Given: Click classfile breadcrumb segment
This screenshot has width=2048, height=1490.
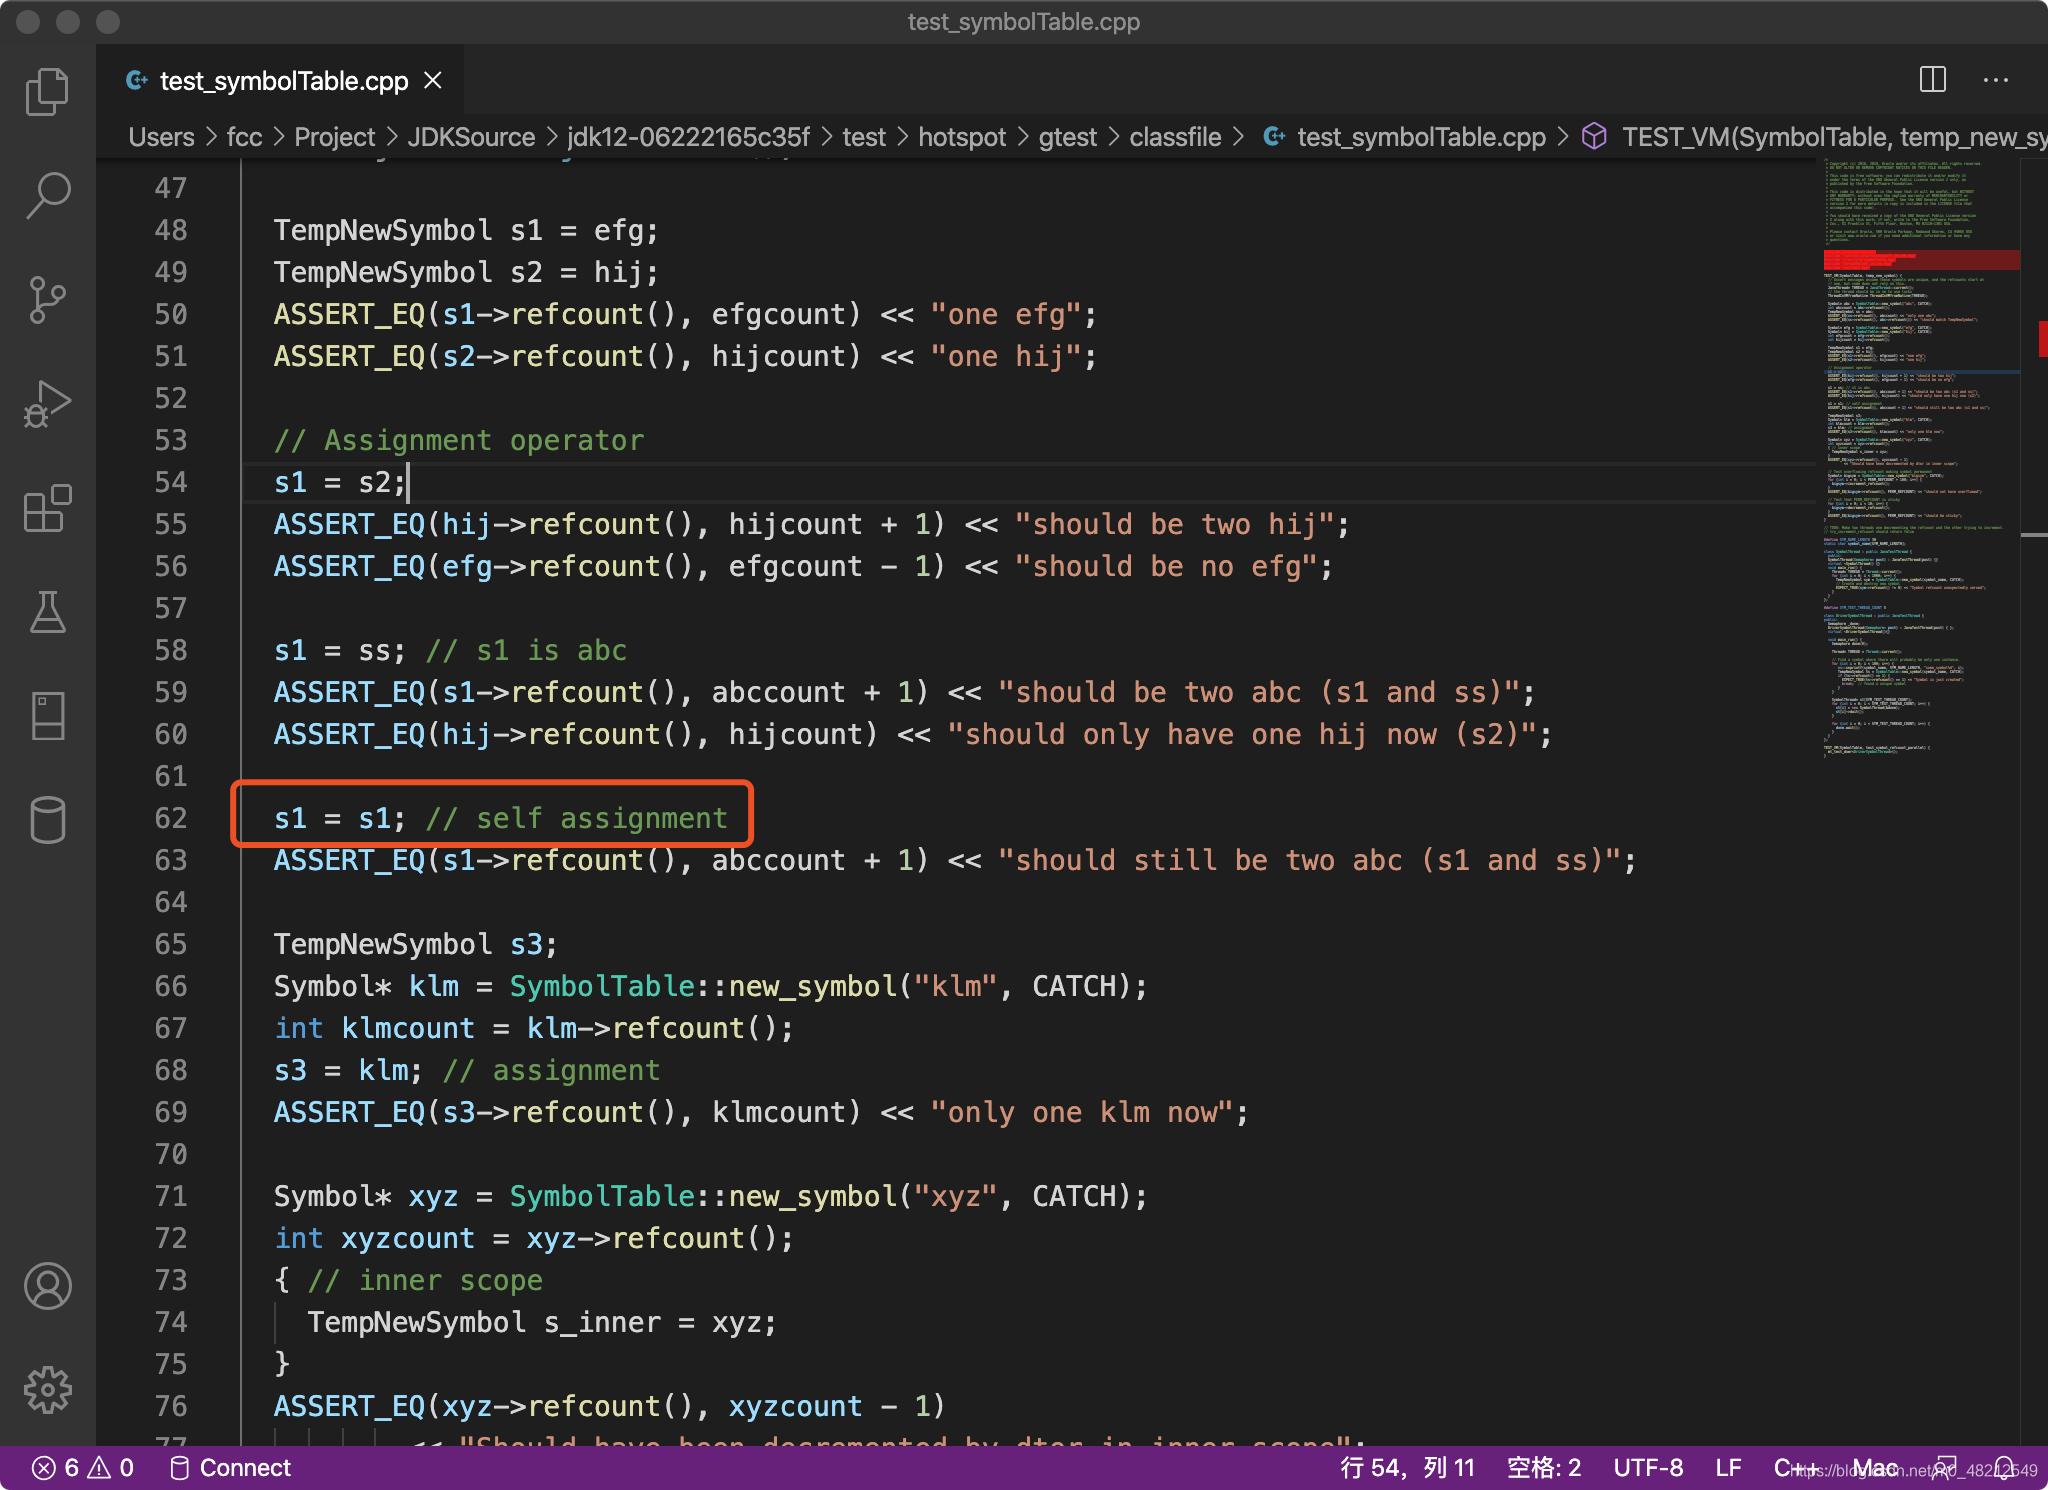Looking at the screenshot, I should click(x=1175, y=137).
